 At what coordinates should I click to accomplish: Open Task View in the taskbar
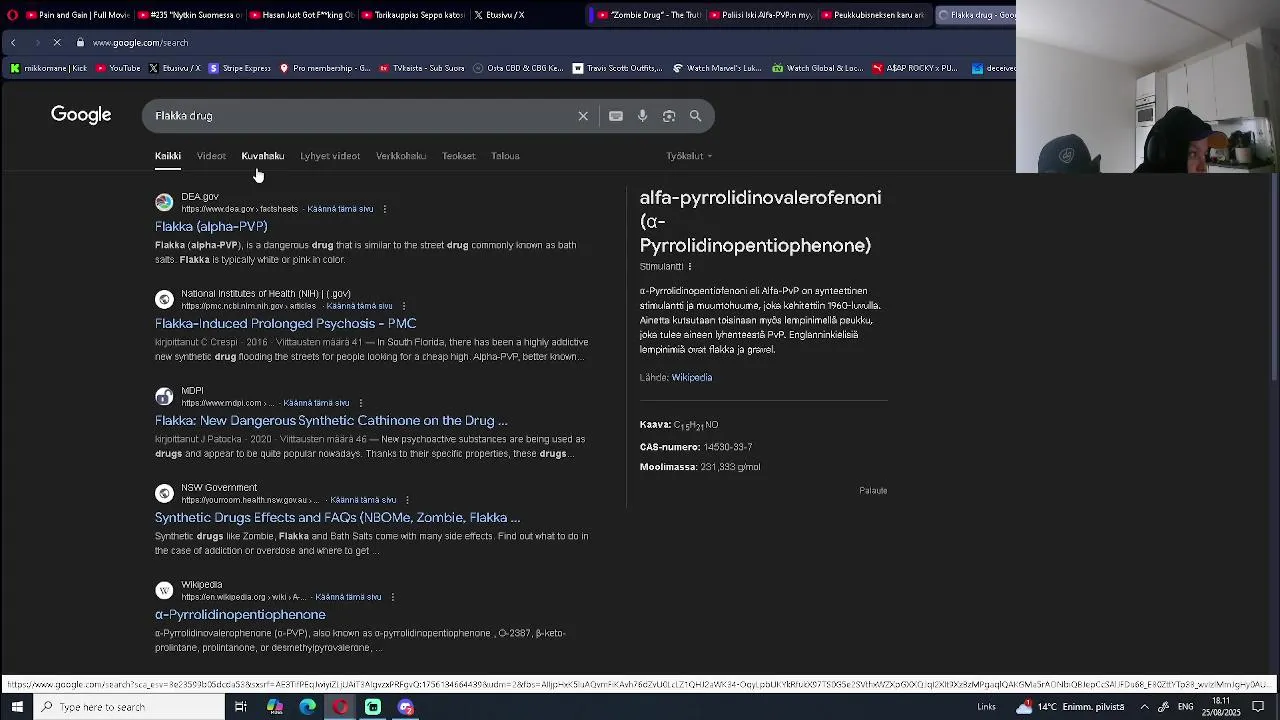point(241,707)
